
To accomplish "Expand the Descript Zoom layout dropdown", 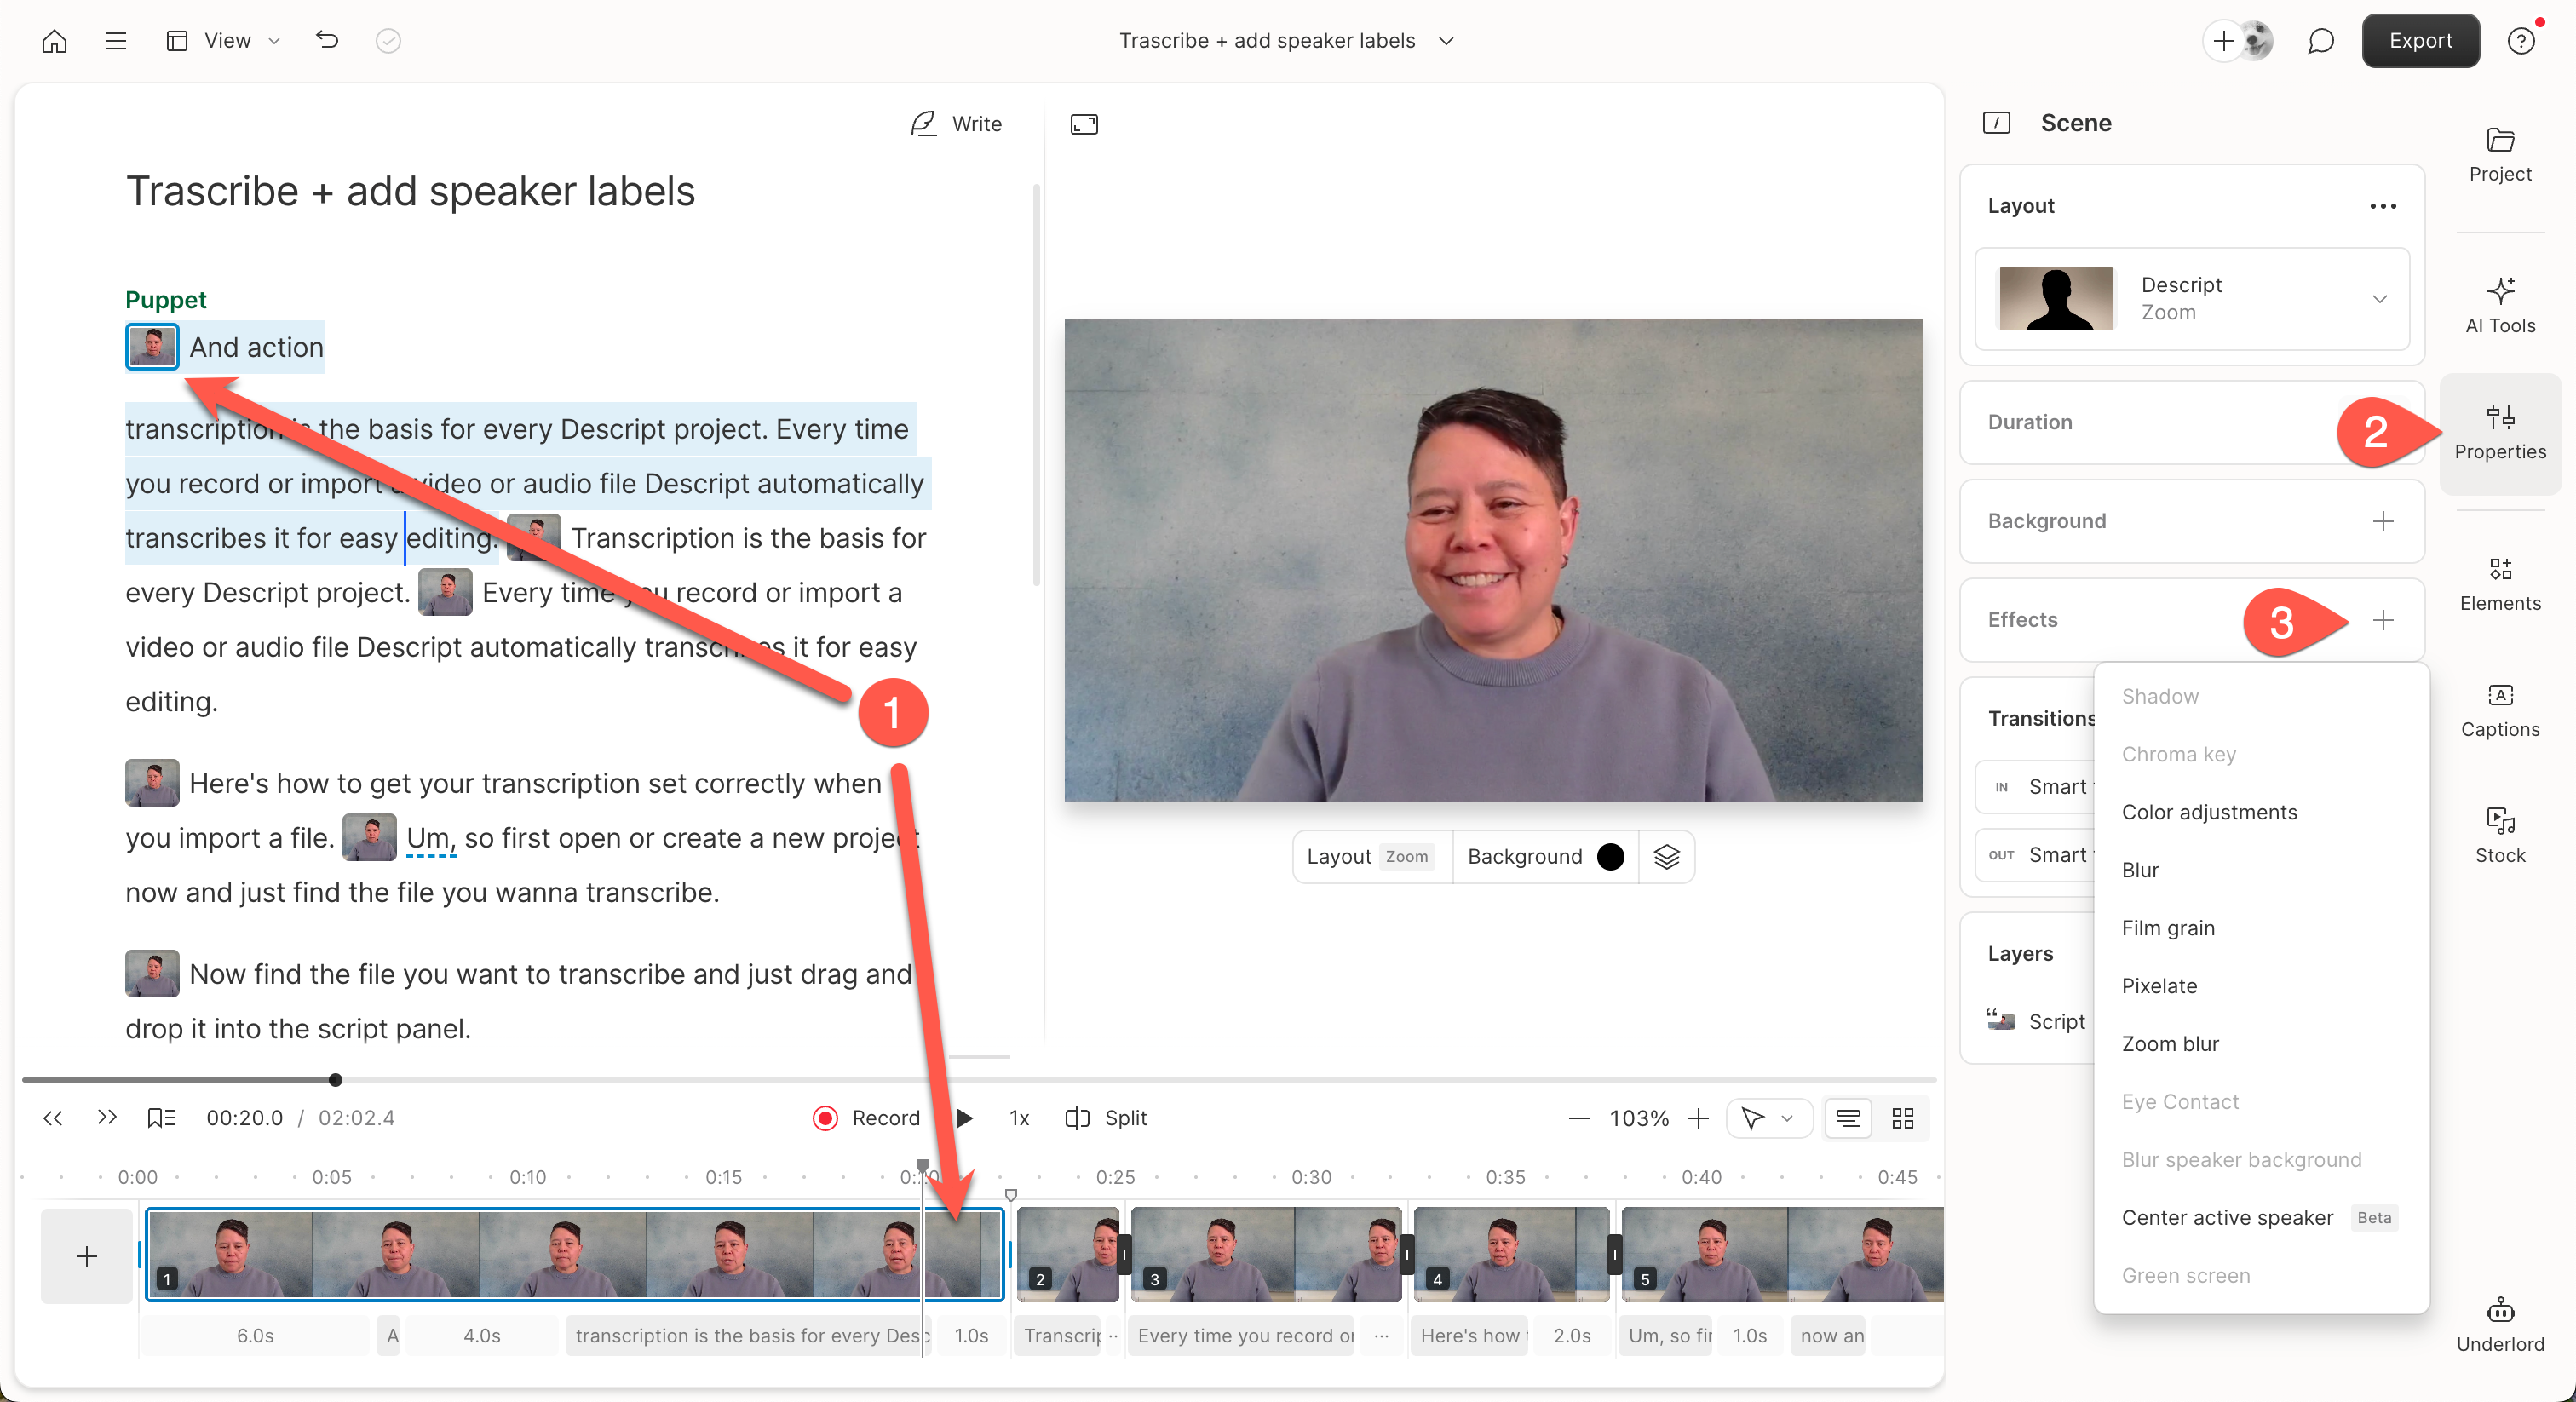I will point(2380,299).
